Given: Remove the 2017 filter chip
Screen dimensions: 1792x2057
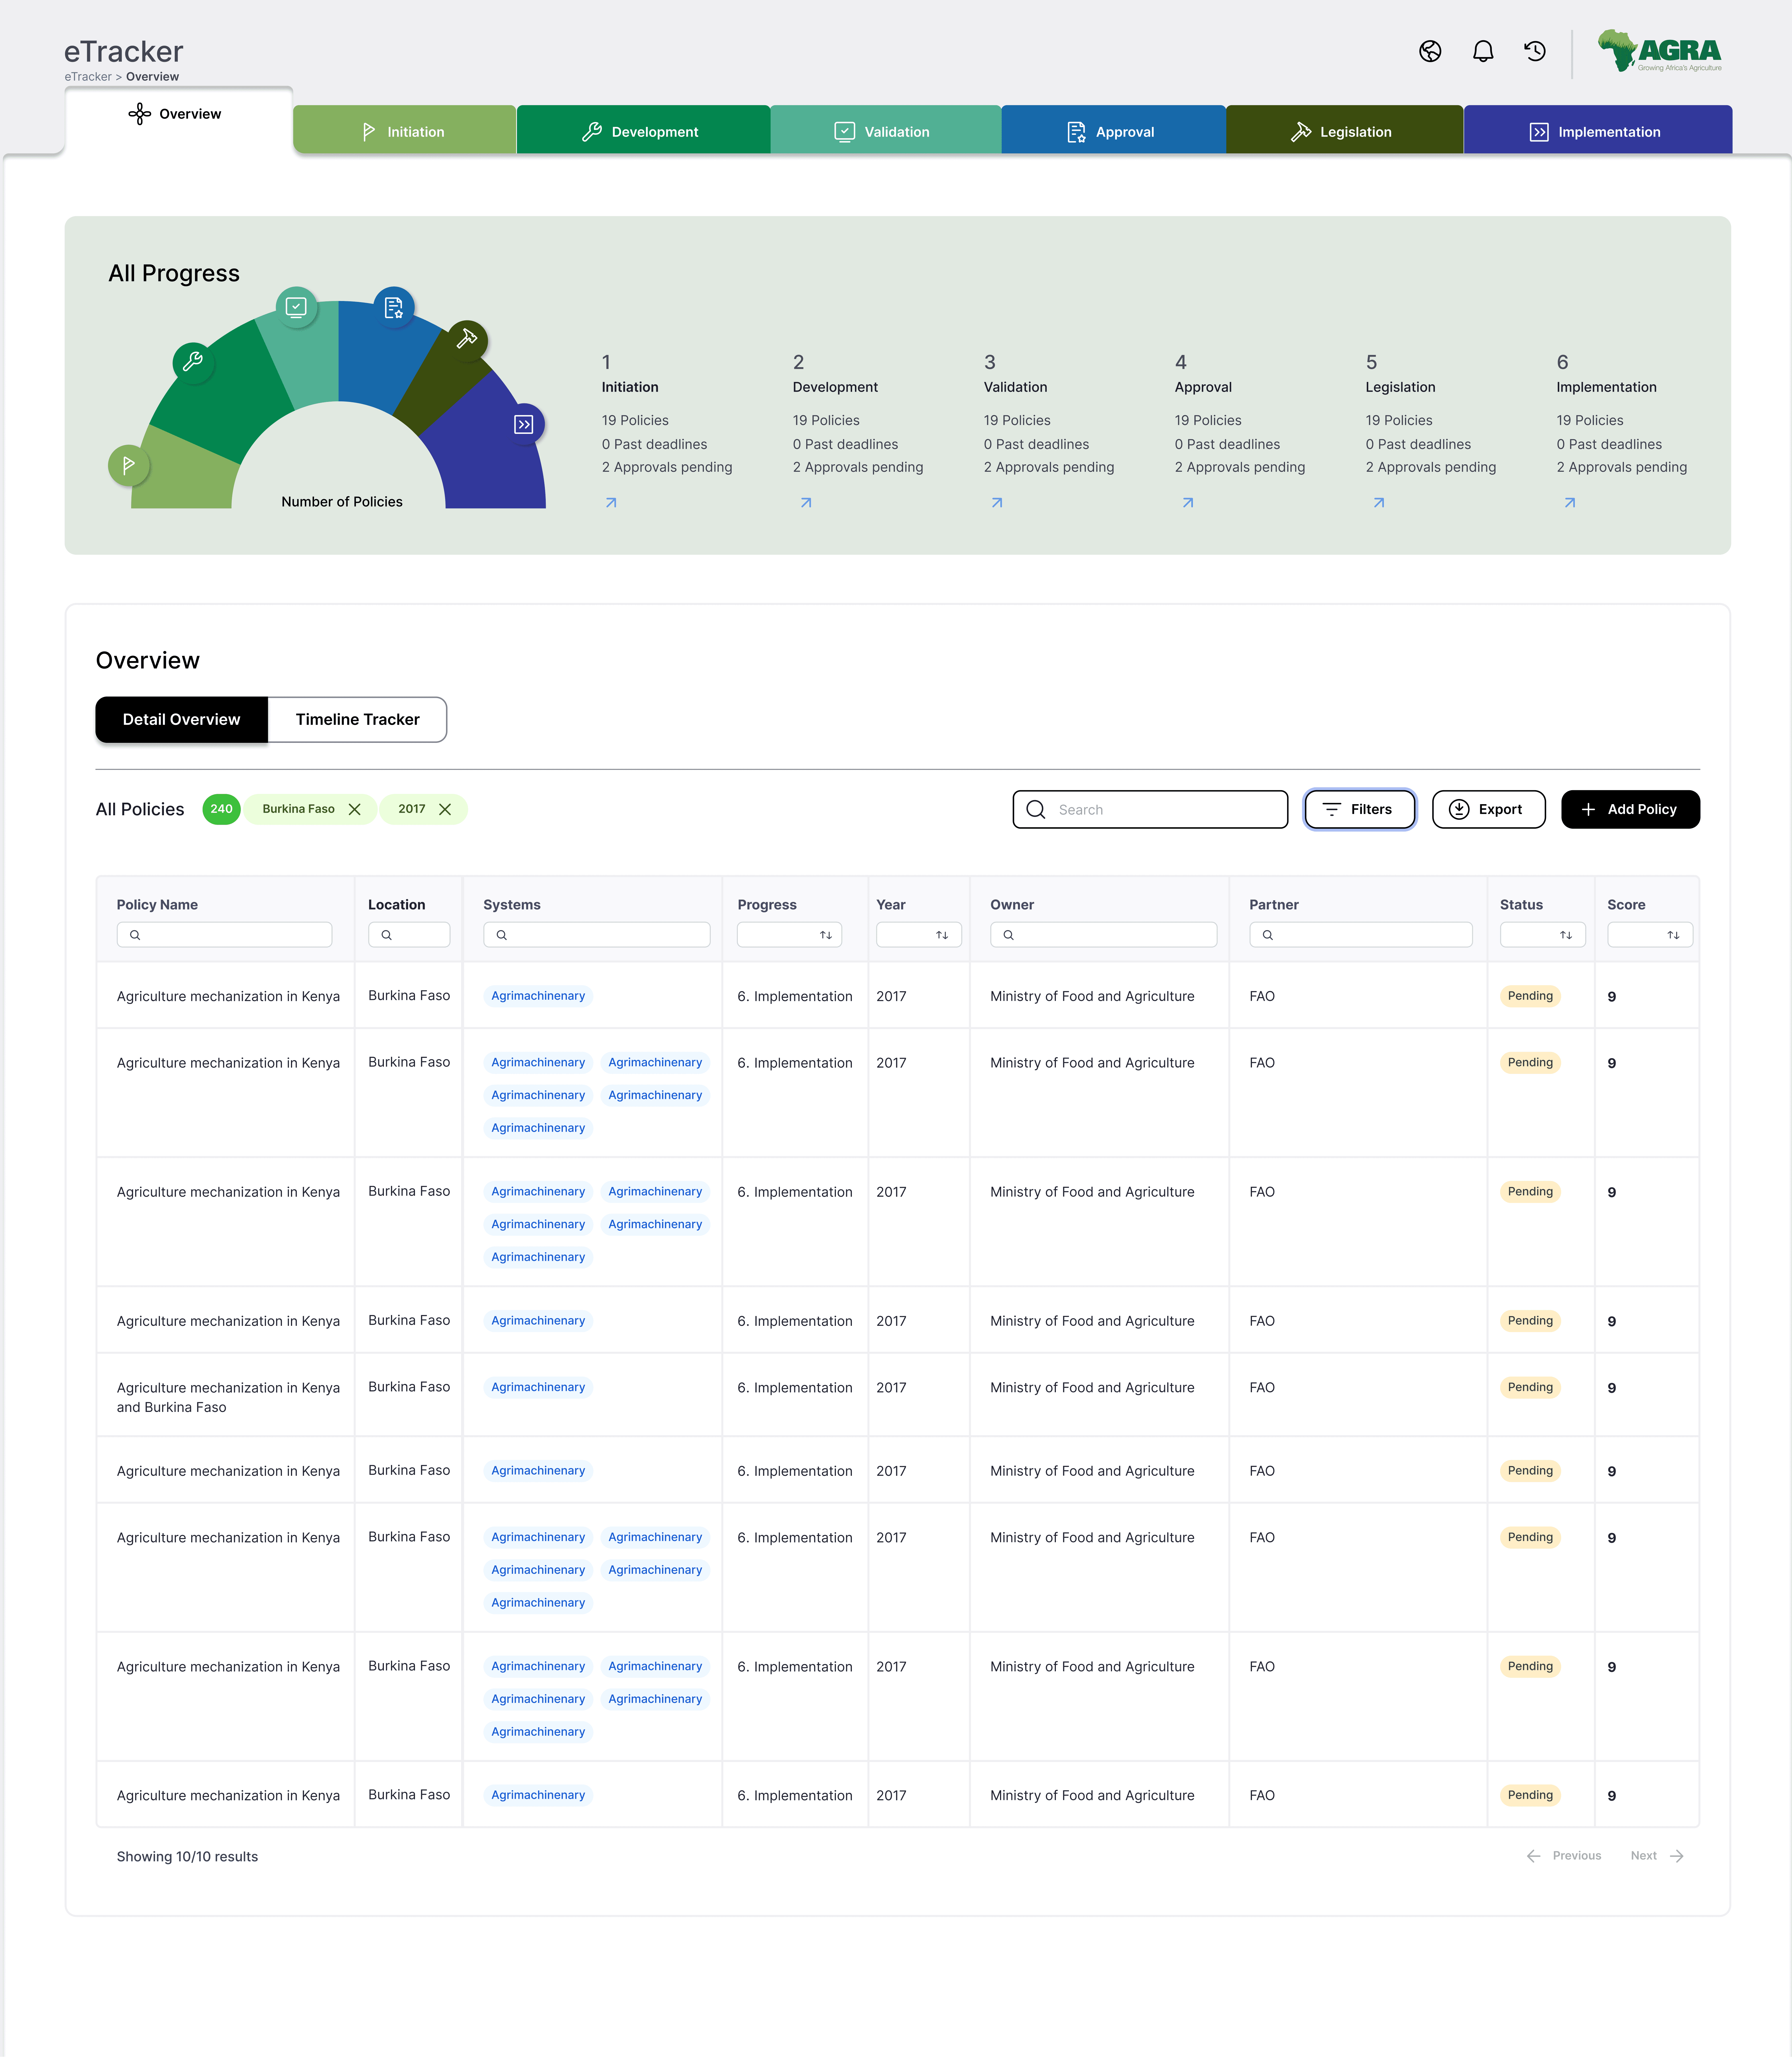Looking at the screenshot, I should pyautogui.click(x=445, y=809).
